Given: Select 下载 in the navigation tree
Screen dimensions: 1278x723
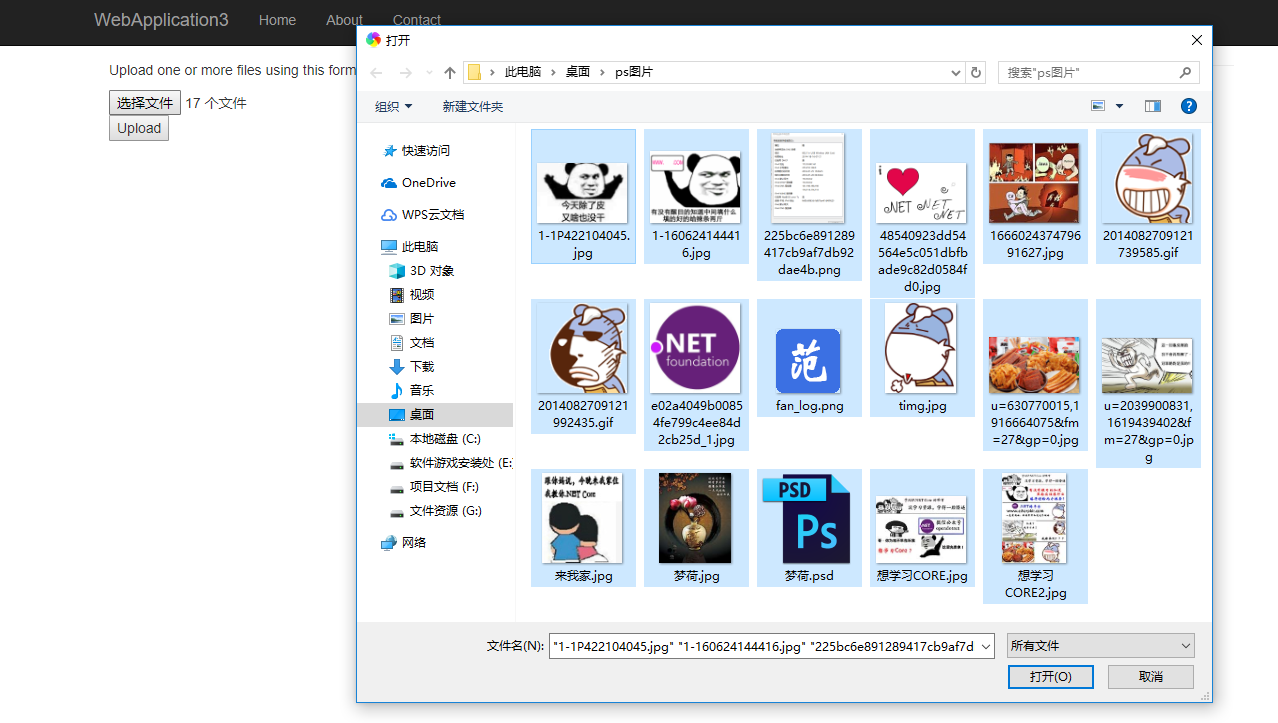Looking at the screenshot, I should [422, 367].
